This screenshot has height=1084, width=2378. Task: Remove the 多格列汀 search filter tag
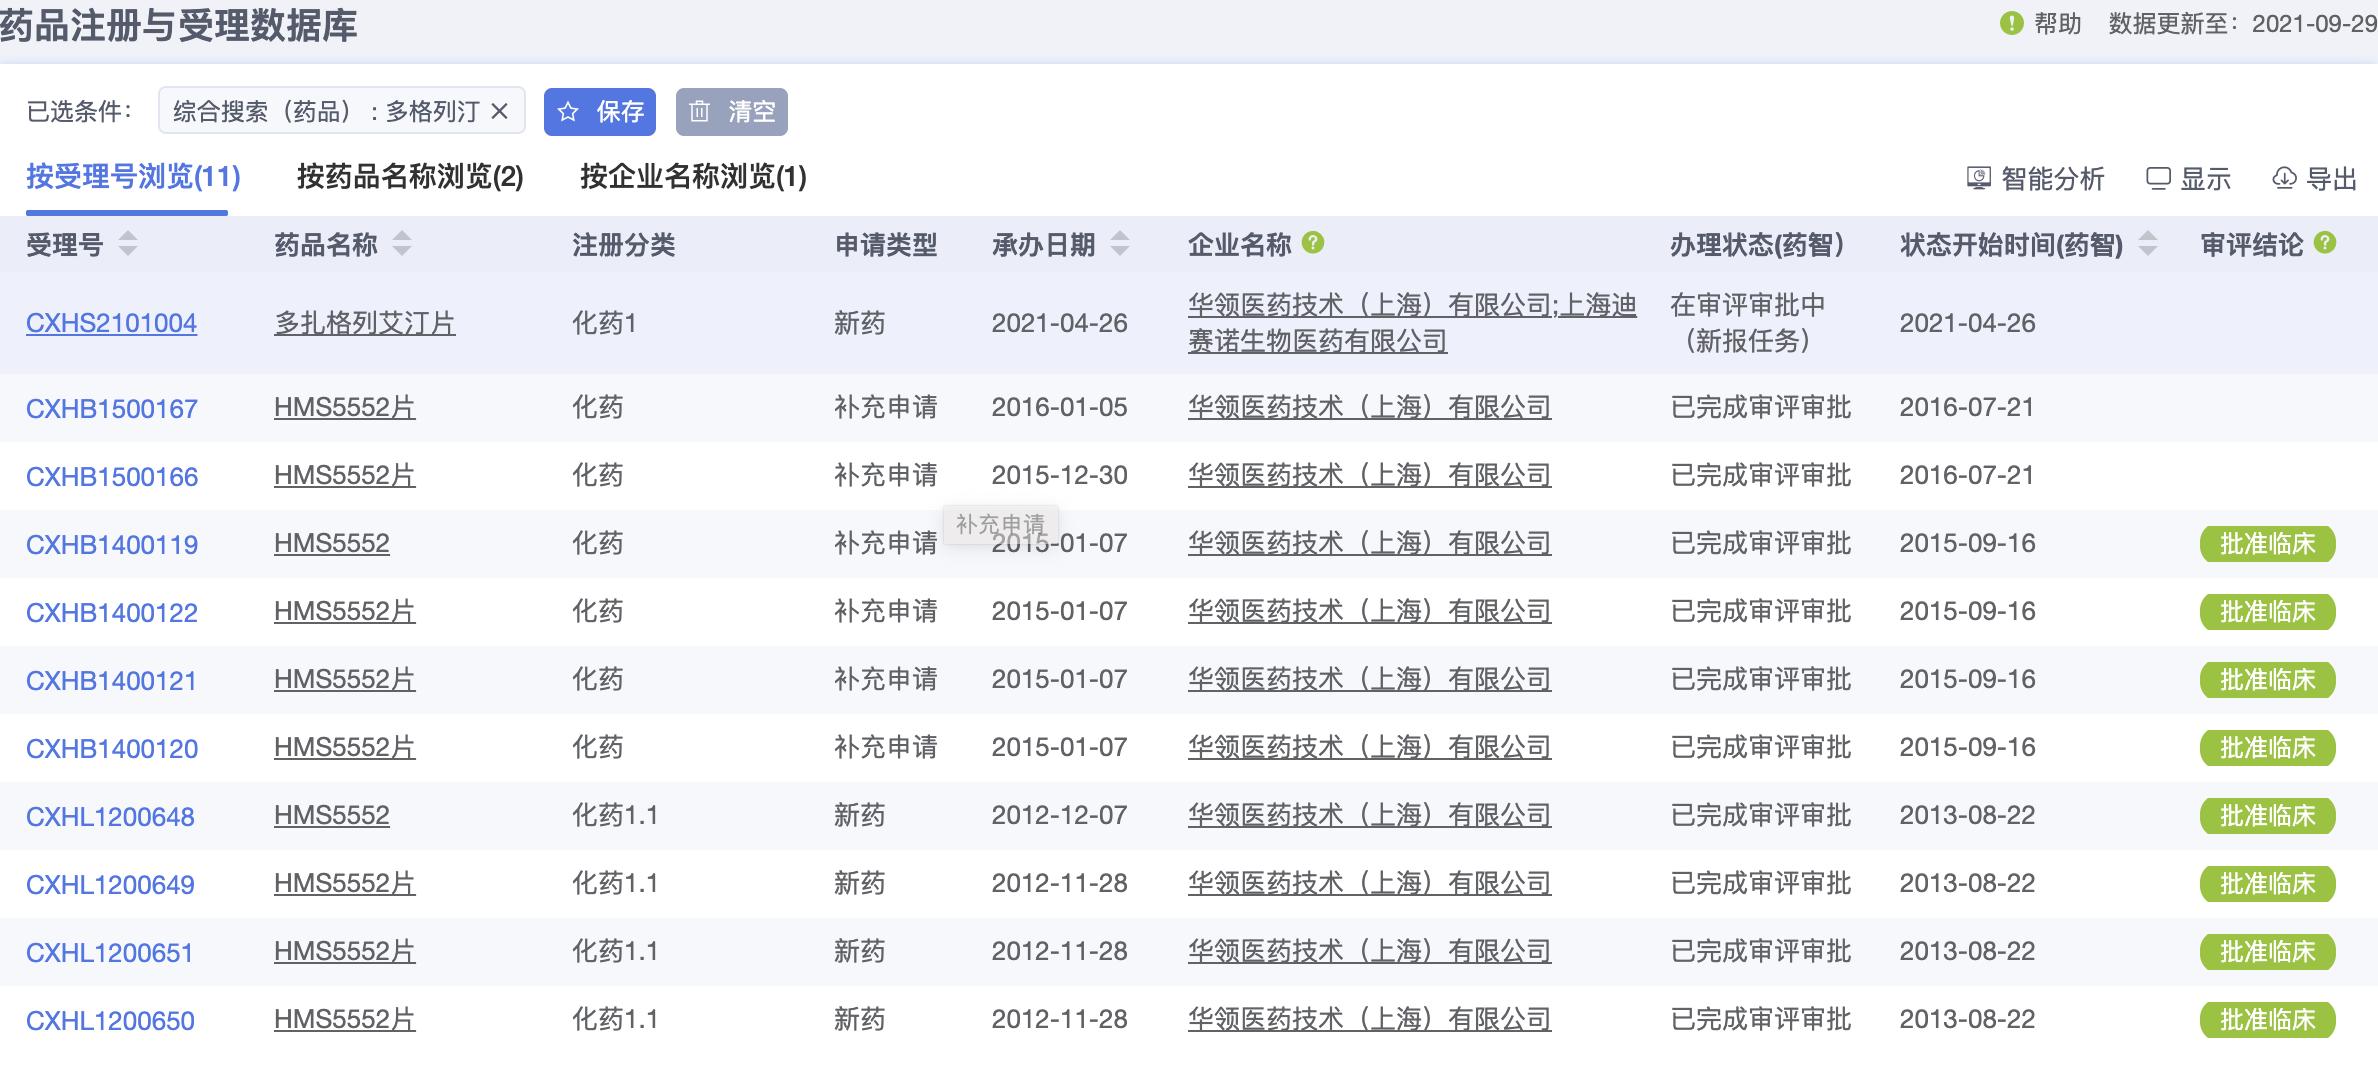point(504,112)
